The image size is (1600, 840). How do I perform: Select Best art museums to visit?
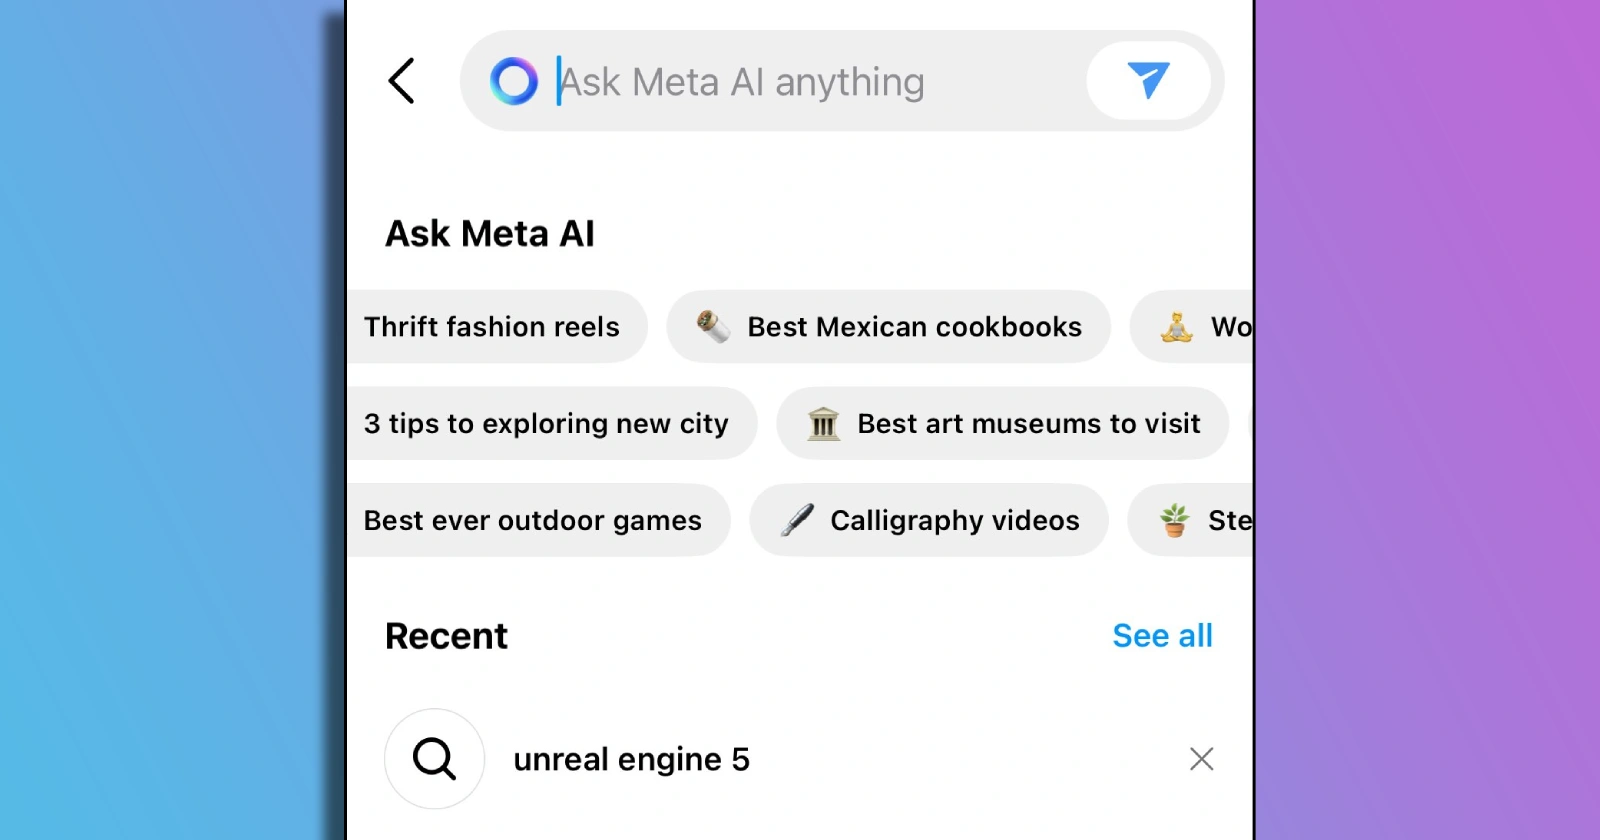pos(1028,424)
